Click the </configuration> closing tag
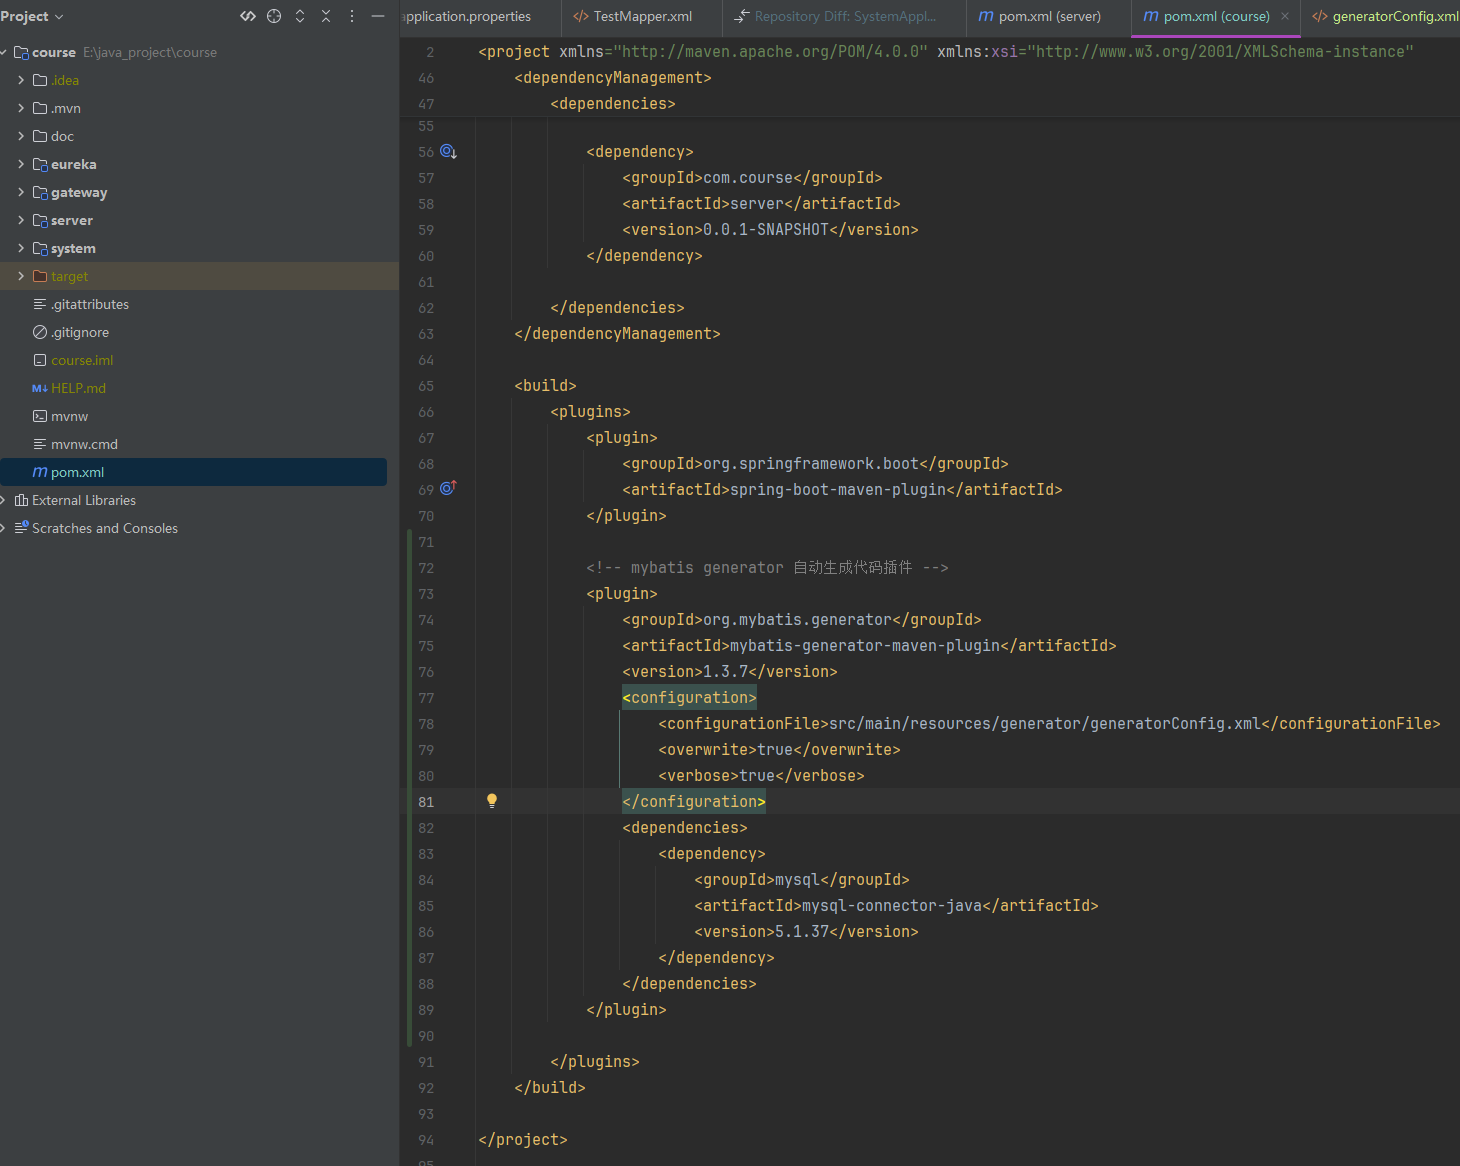1460x1166 pixels. click(x=694, y=801)
